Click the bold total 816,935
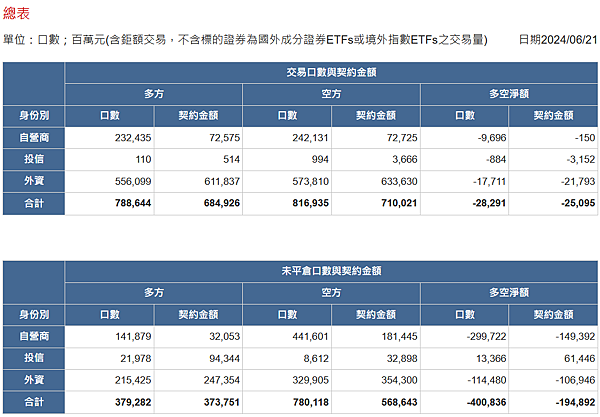The width and height of the screenshot is (600, 417). point(287,204)
